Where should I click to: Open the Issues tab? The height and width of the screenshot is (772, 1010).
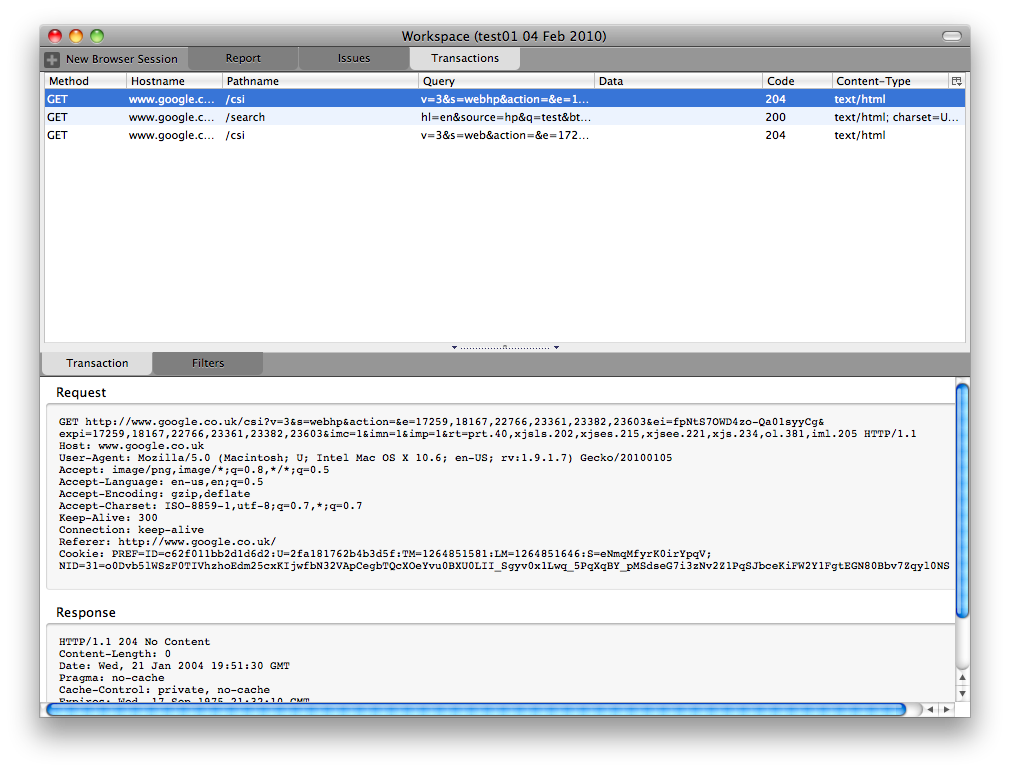coord(354,58)
